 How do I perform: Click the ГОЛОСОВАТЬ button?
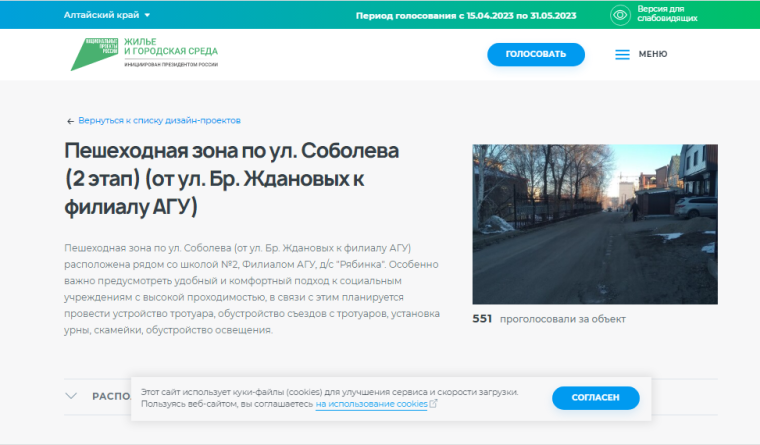click(536, 54)
